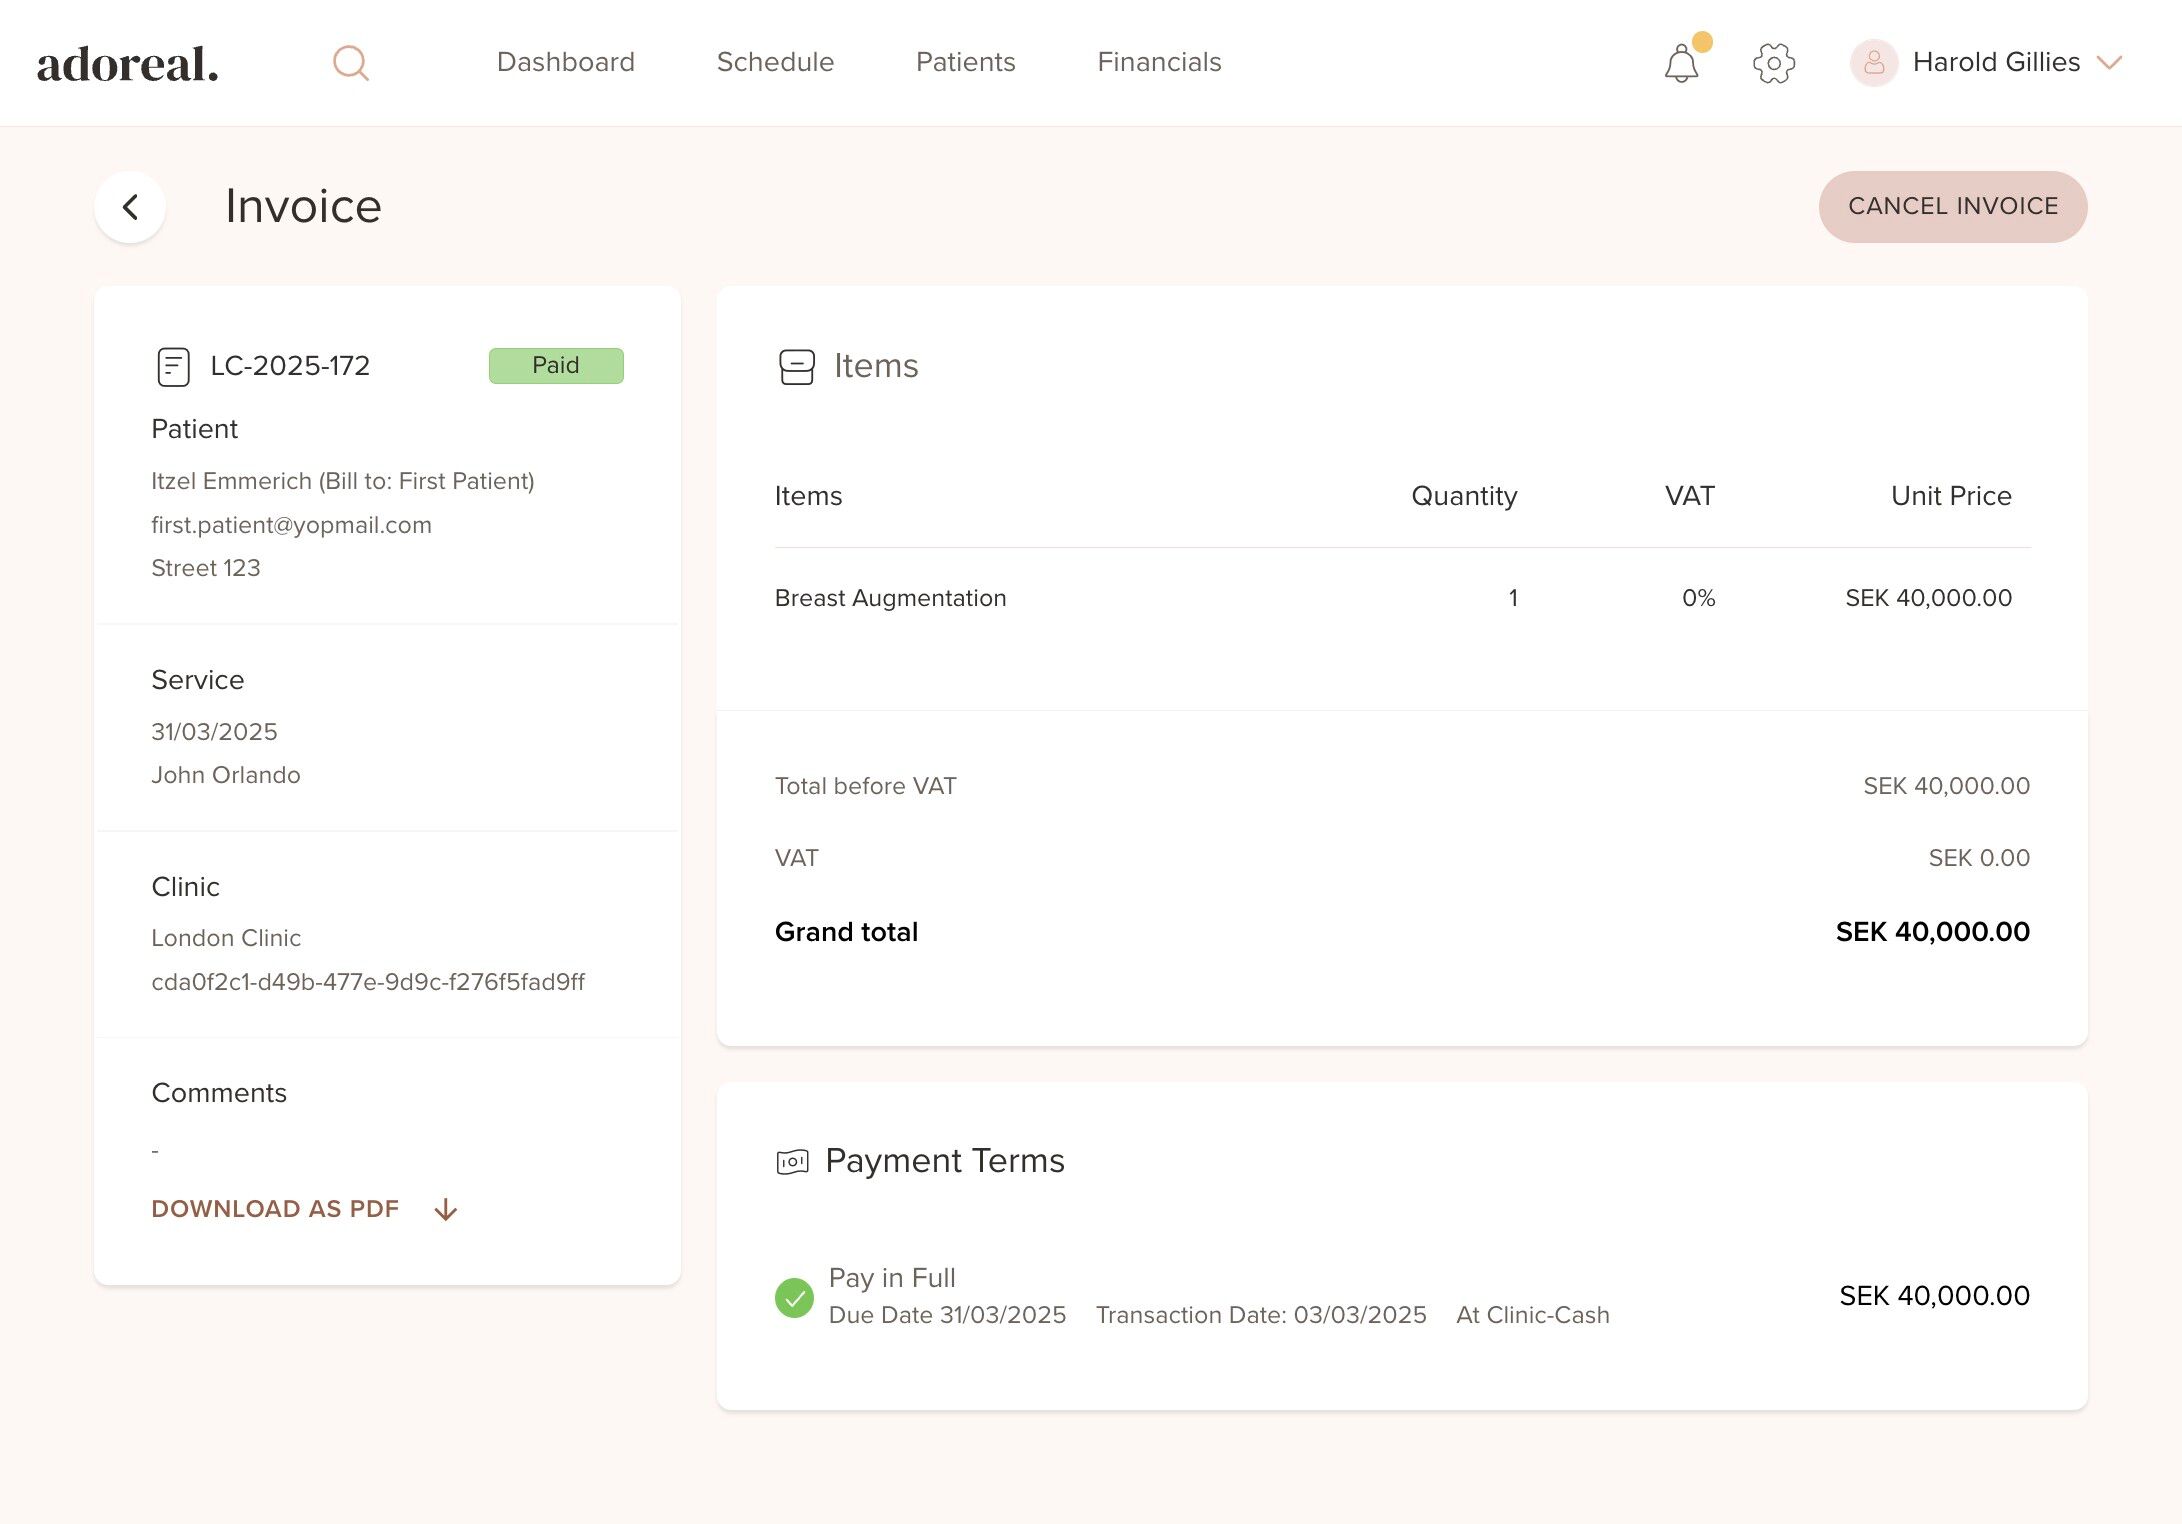Click the adoreal logo
Image resolution: width=2182 pixels, height=1524 pixels.
[x=128, y=64]
